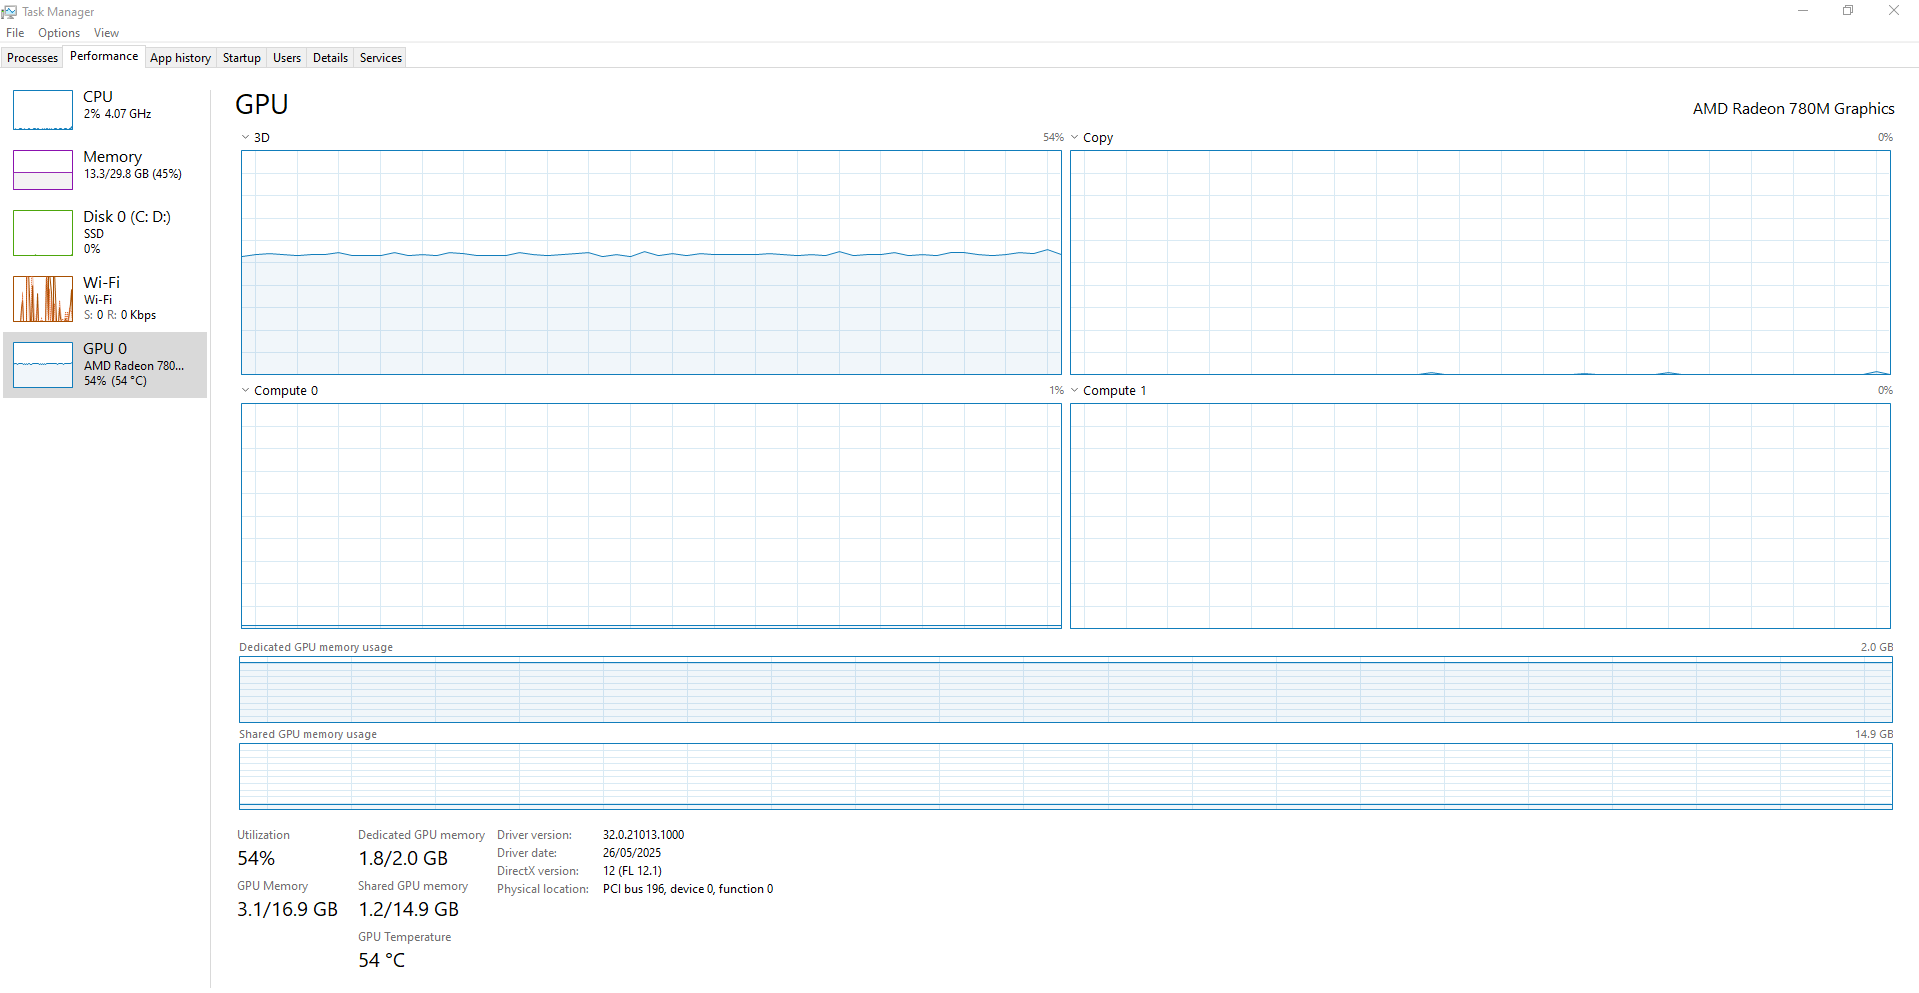This screenshot has height=993, width=1919.
Task: Switch to the App history tab
Action: click(180, 58)
